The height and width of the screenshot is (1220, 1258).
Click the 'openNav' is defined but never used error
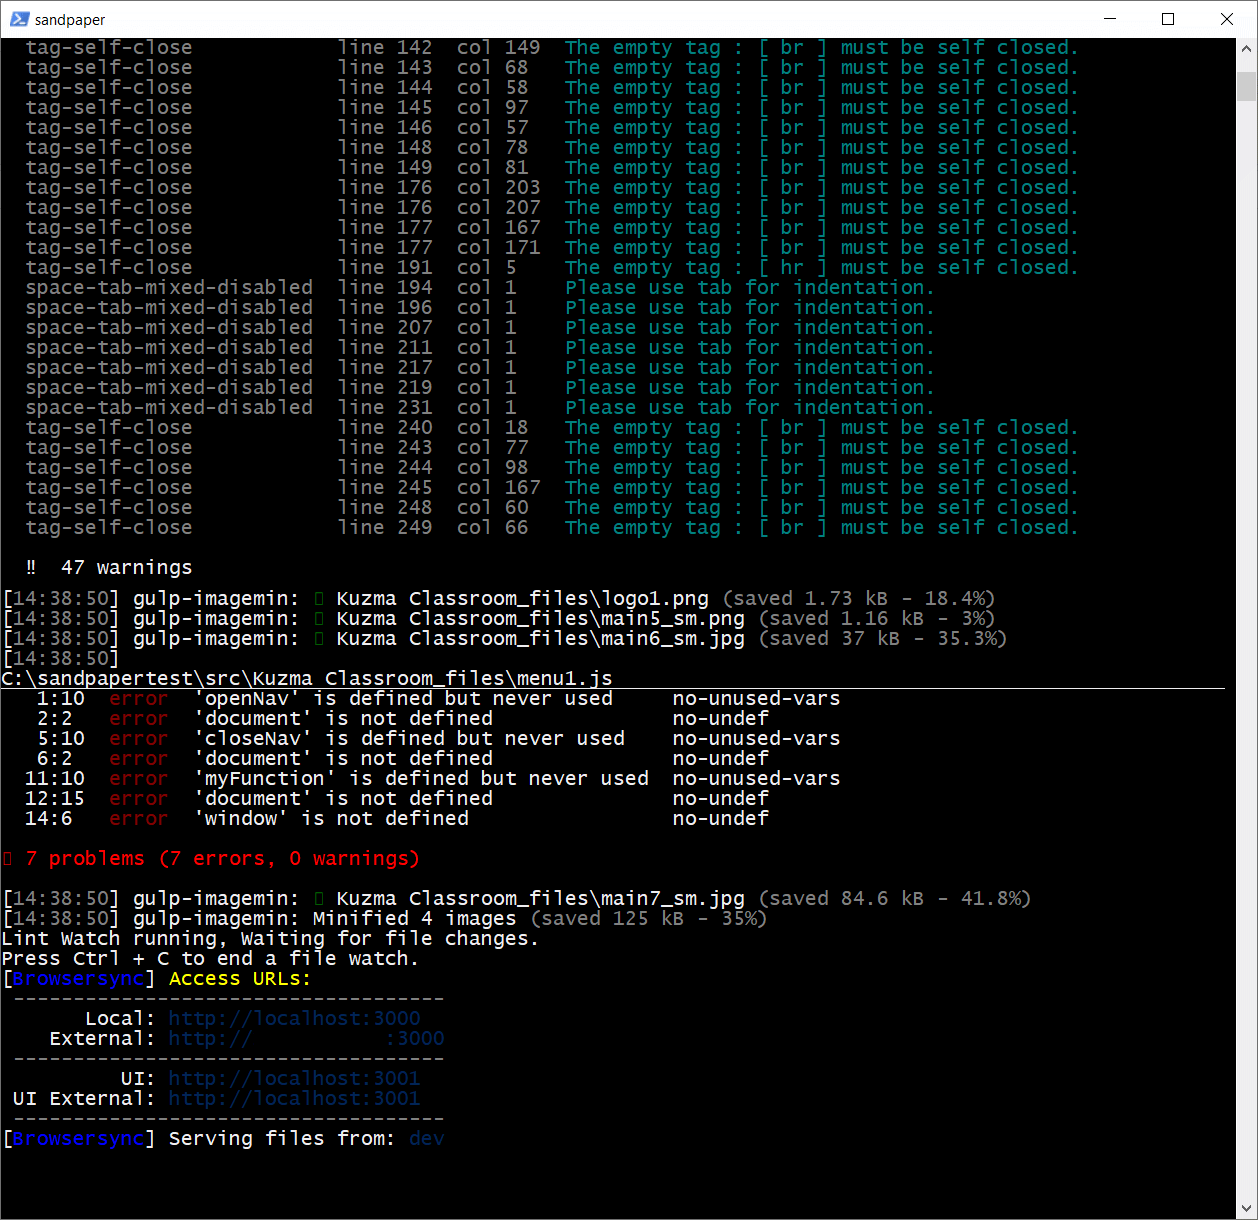tap(438, 698)
